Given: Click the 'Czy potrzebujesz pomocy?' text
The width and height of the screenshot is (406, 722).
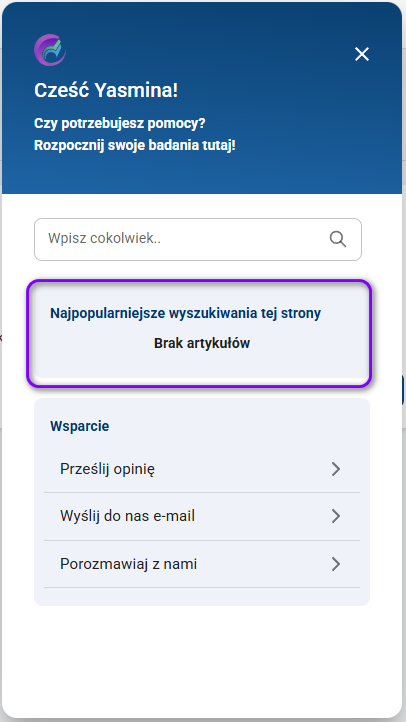Looking at the screenshot, I should [x=120, y=123].
